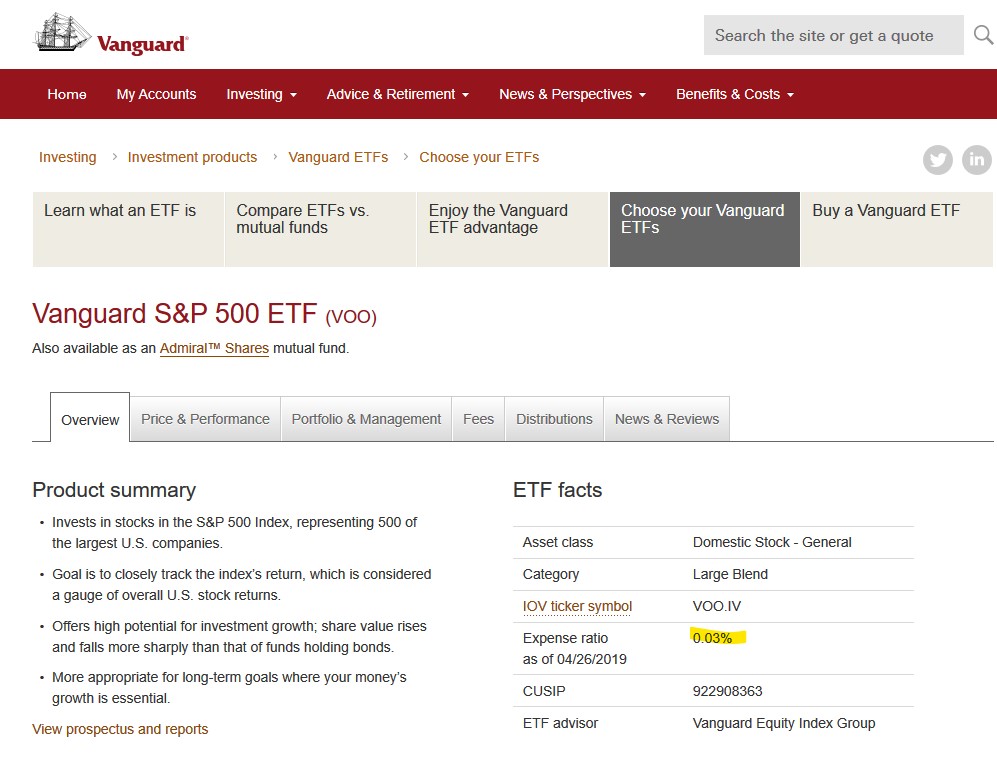This screenshot has width=997, height=783.
Task: Click the search magnifier icon
Action: coord(983,35)
